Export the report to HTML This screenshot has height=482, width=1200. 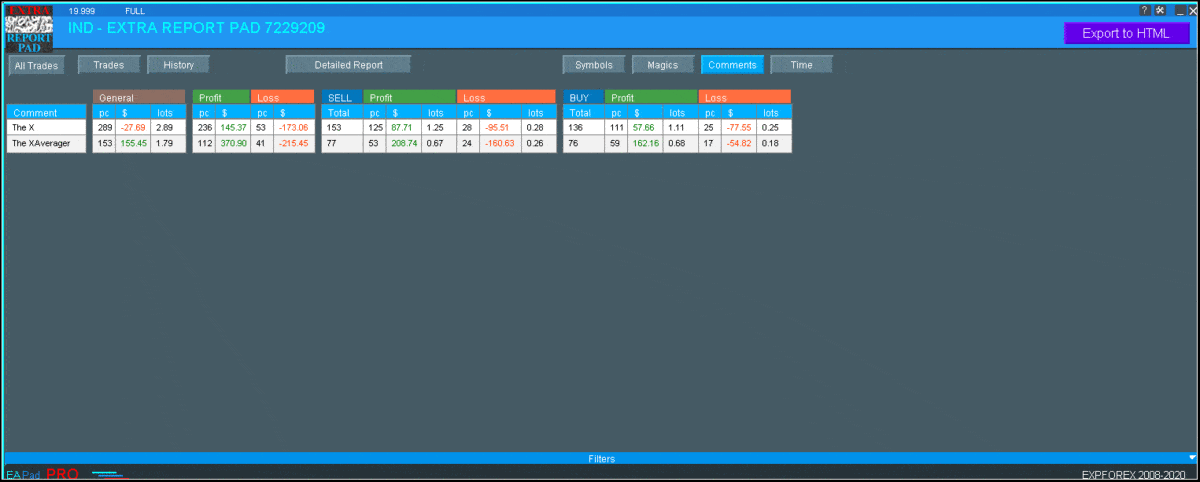(x=1126, y=33)
